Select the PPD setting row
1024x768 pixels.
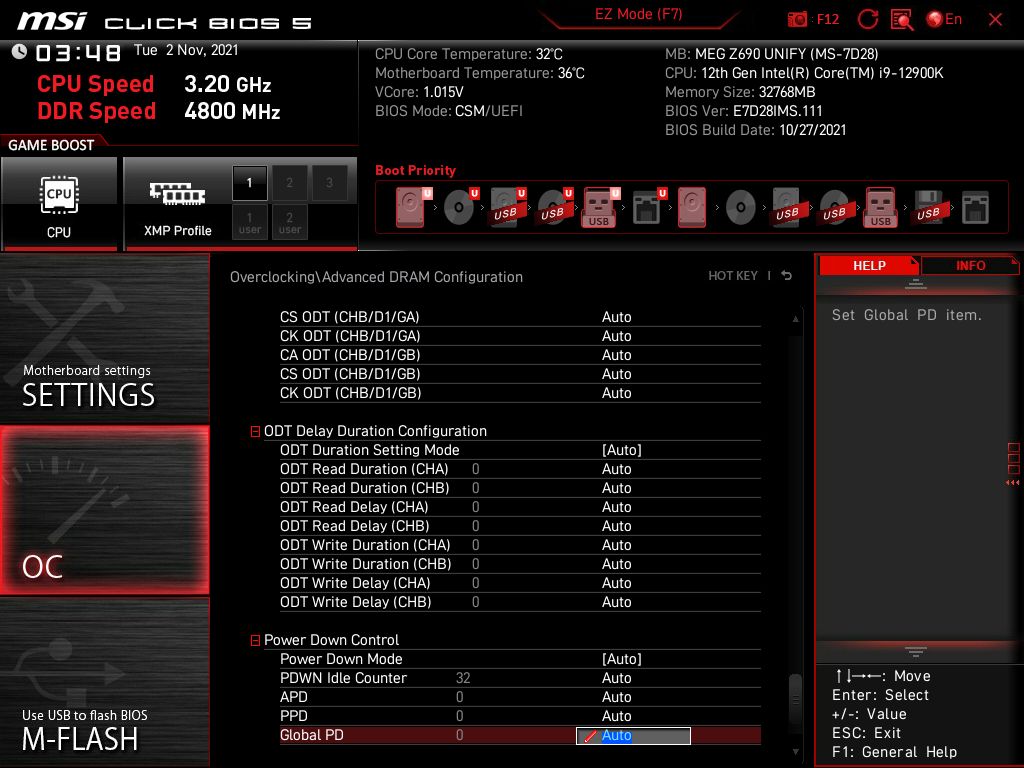tap(520, 716)
